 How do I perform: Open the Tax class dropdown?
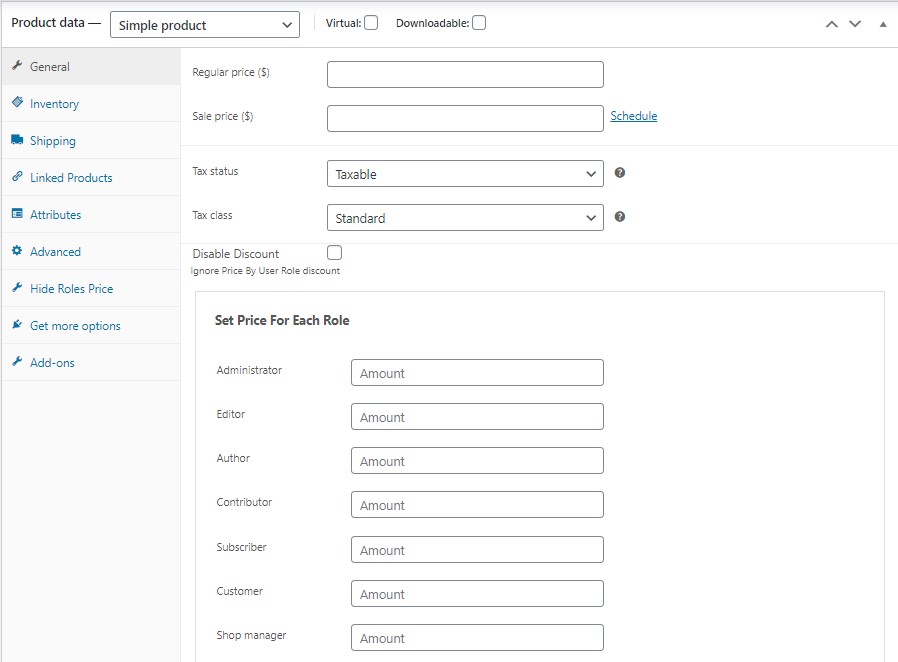465,217
